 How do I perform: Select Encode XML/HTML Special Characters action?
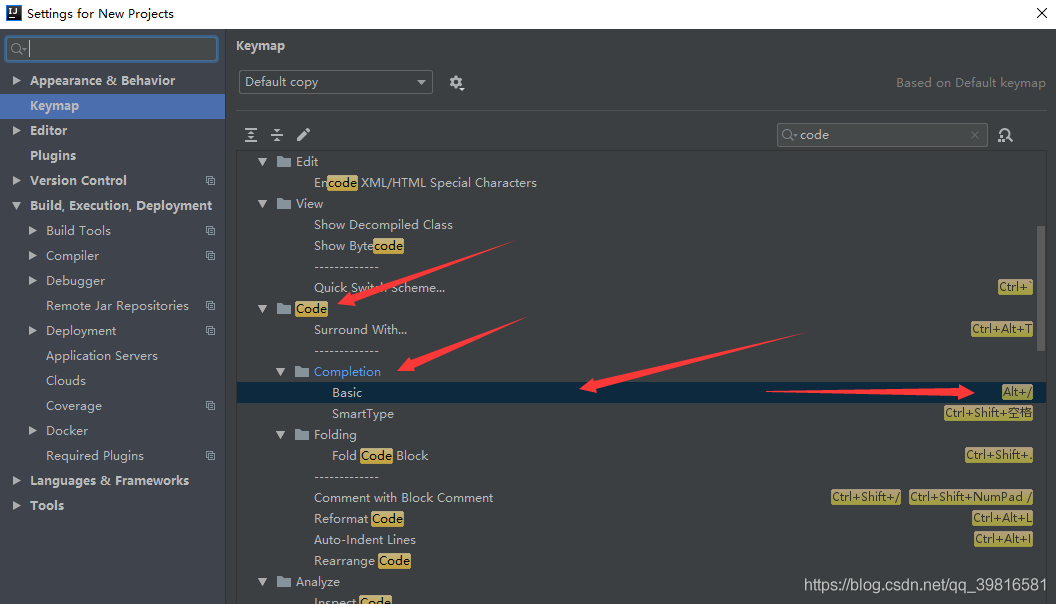click(x=425, y=182)
